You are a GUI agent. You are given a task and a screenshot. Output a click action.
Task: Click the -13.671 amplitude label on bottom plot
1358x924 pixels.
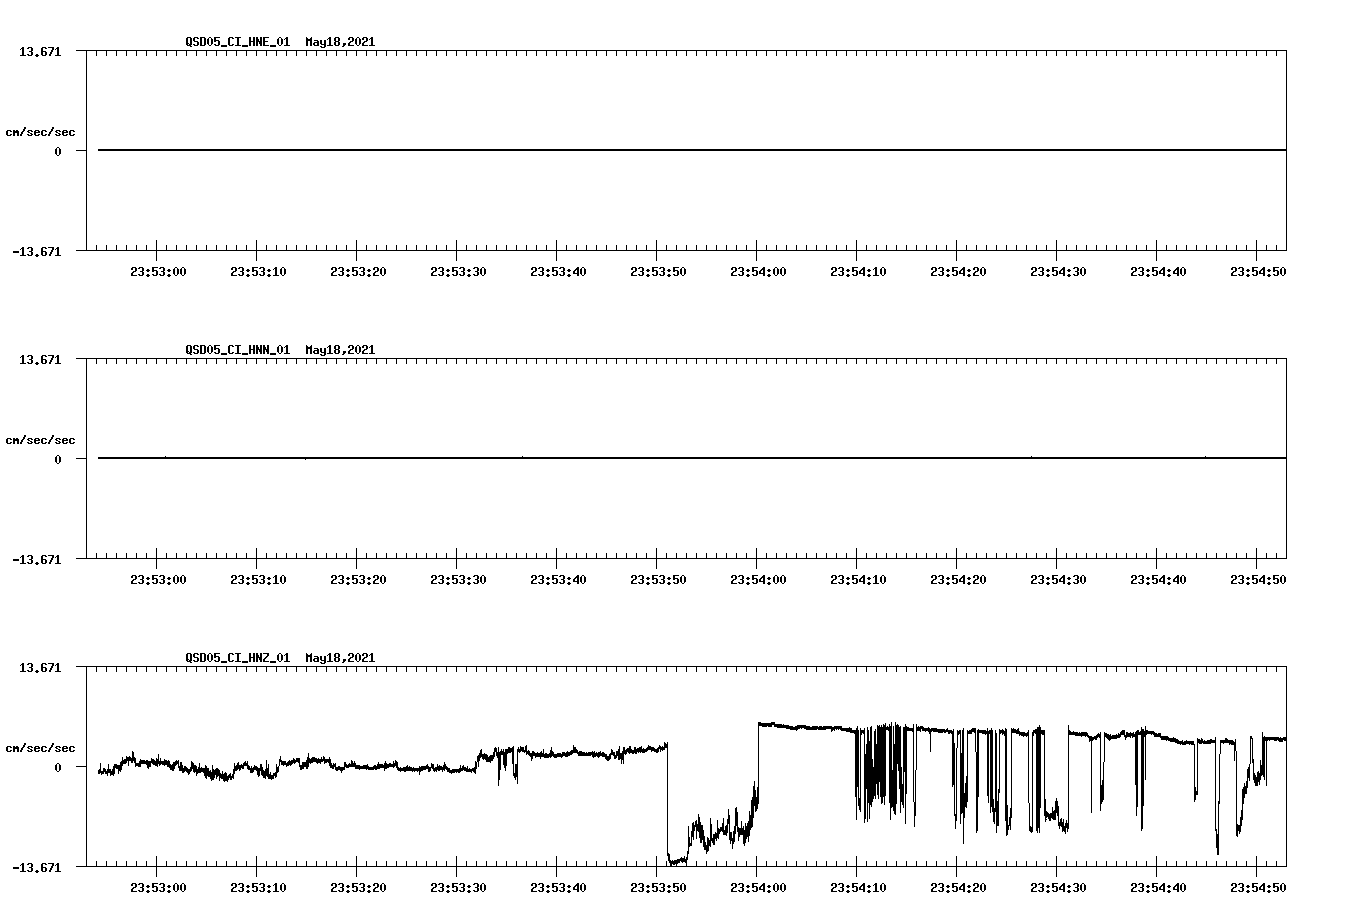click(37, 866)
